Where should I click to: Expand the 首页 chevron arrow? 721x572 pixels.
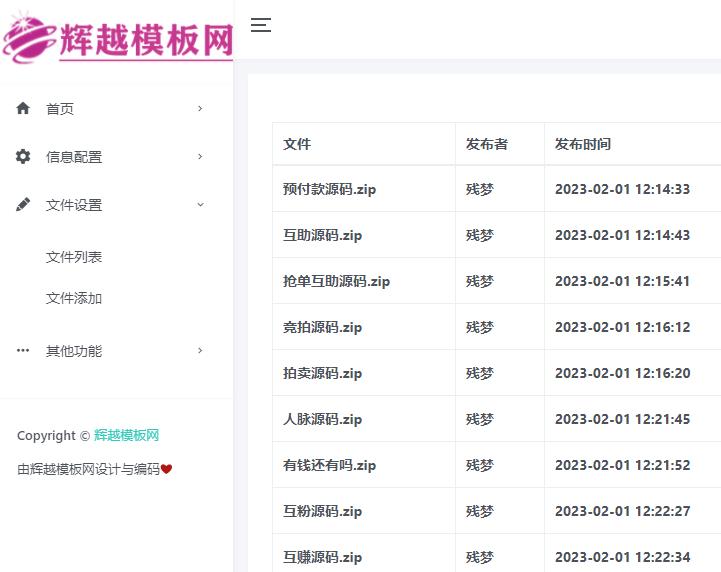click(x=200, y=108)
